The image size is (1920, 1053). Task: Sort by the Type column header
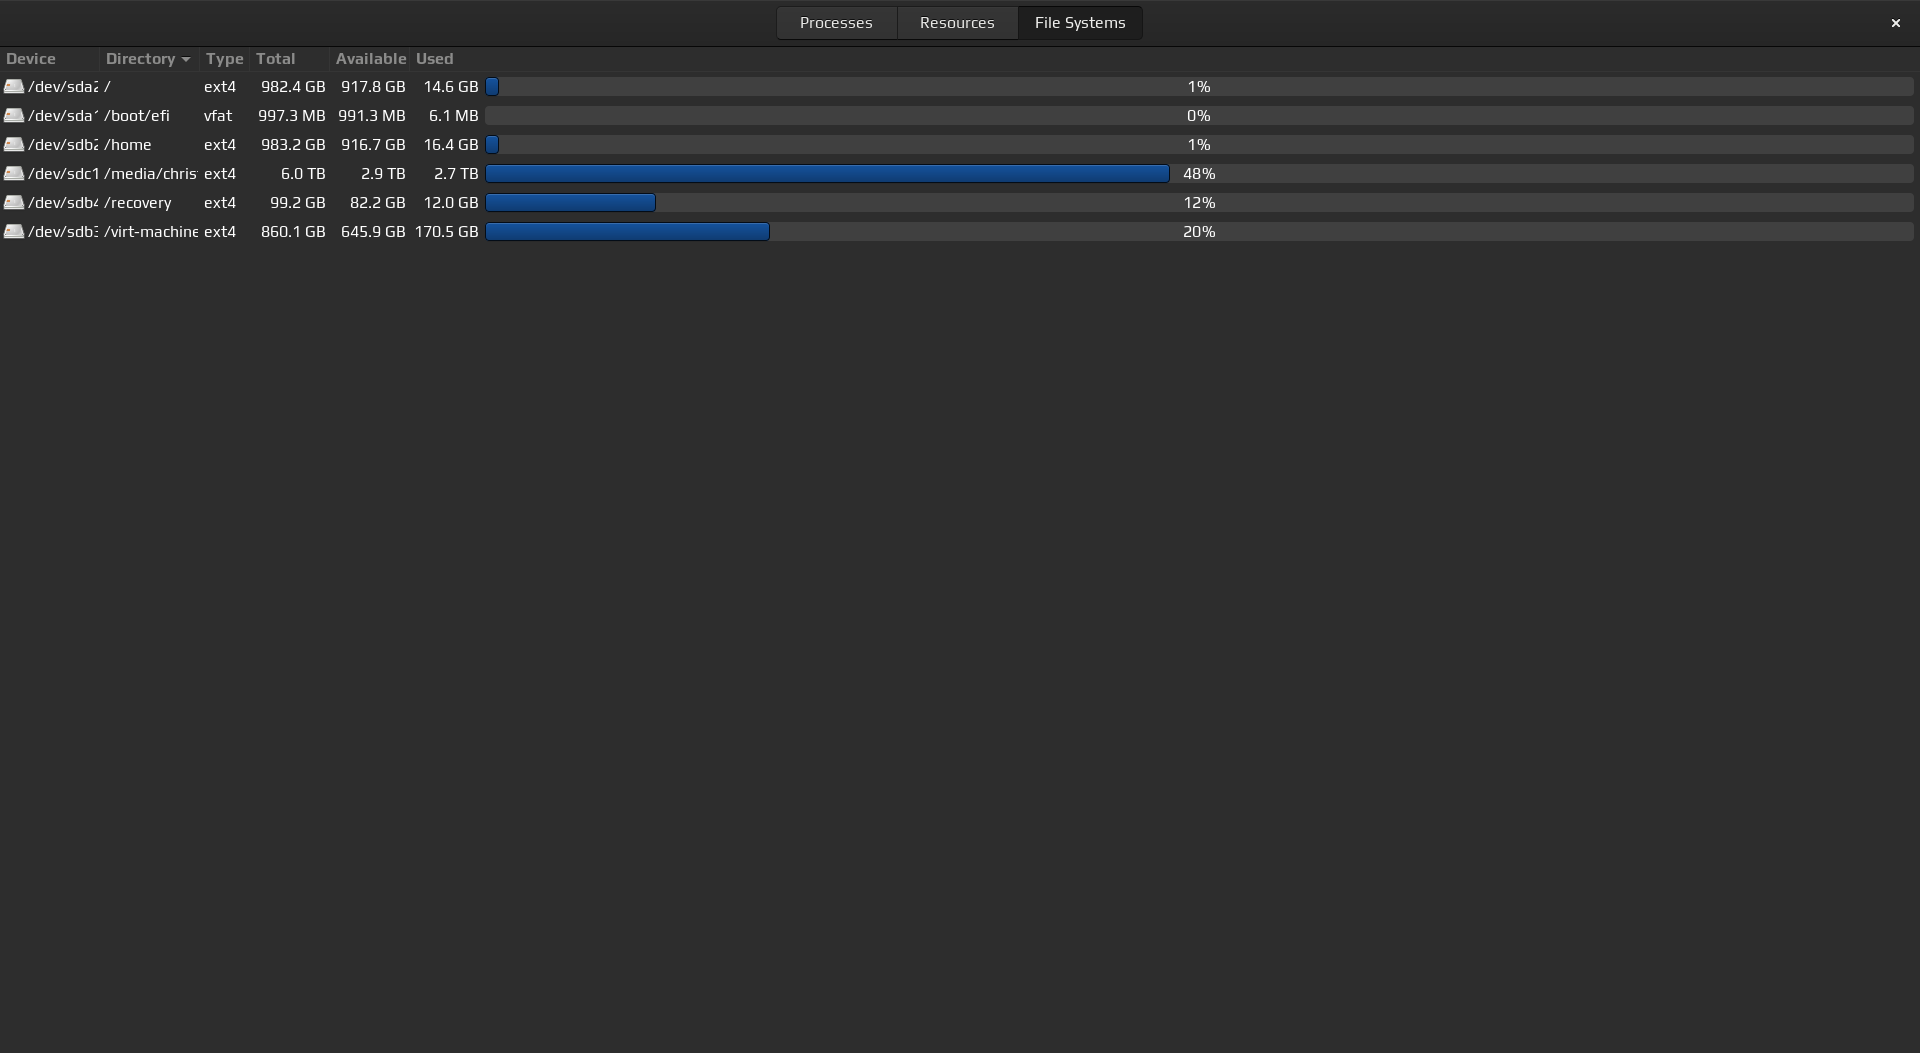pos(224,59)
